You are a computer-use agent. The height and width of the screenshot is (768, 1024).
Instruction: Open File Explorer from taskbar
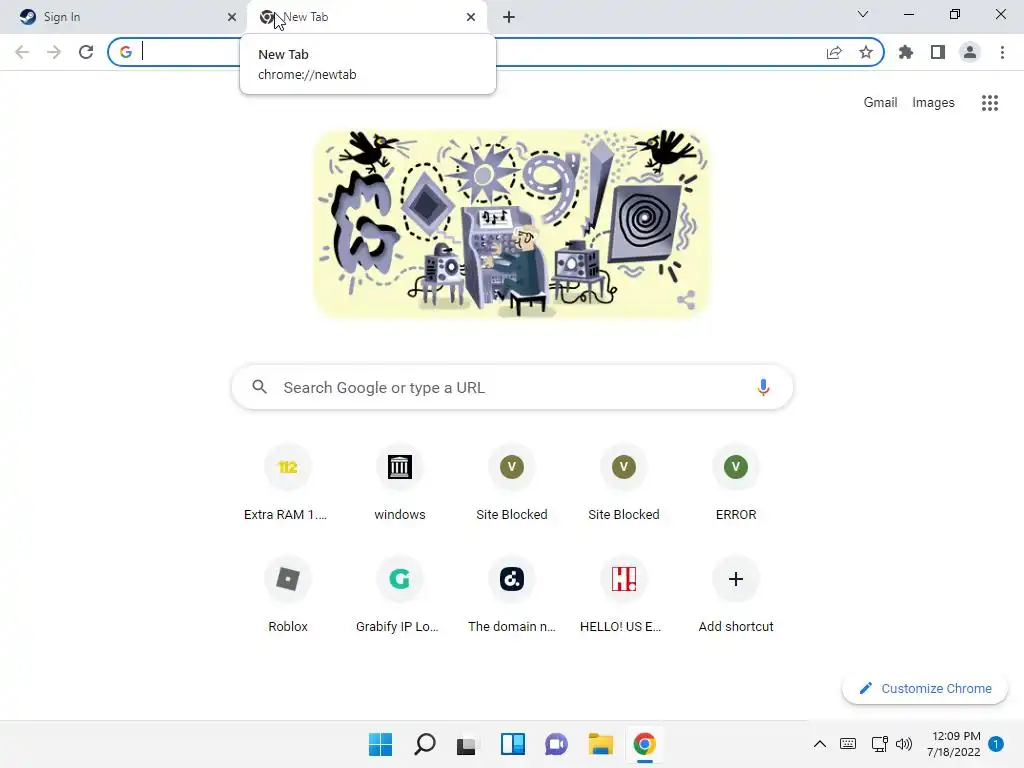[x=600, y=744]
